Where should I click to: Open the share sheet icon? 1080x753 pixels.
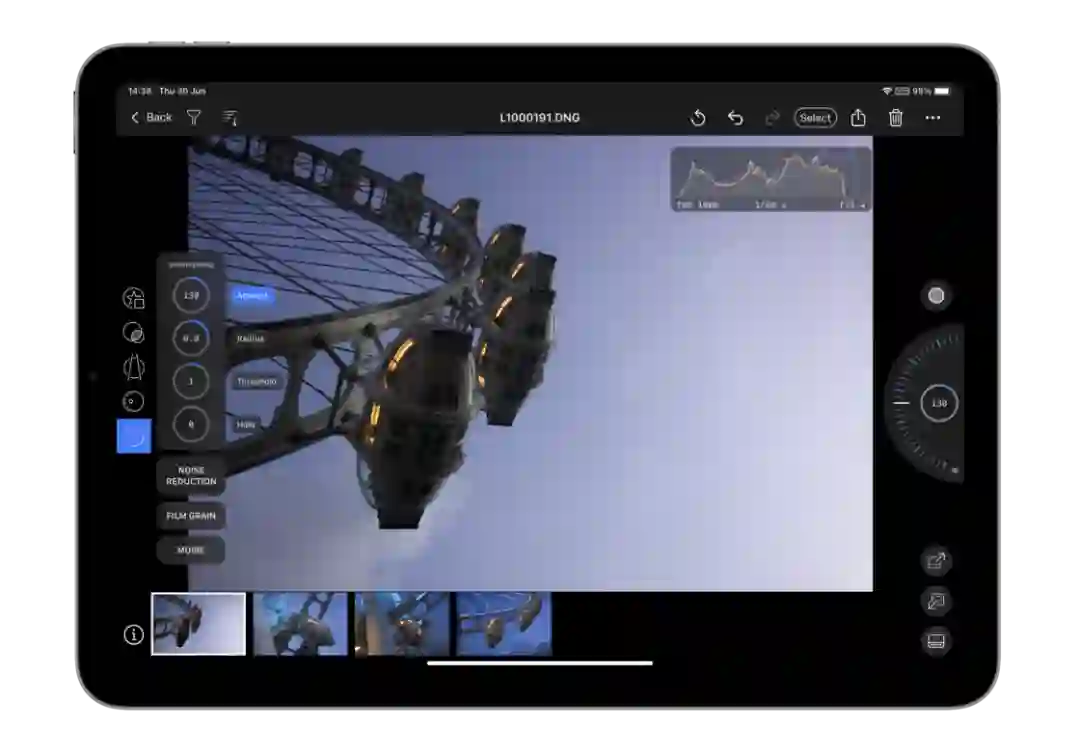[858, 118]
